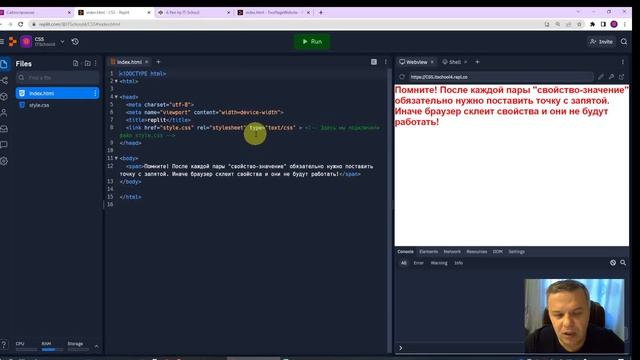640x360 pixels.
Task: Open the Files panel three-dot menu
Action: click(96, 64)
